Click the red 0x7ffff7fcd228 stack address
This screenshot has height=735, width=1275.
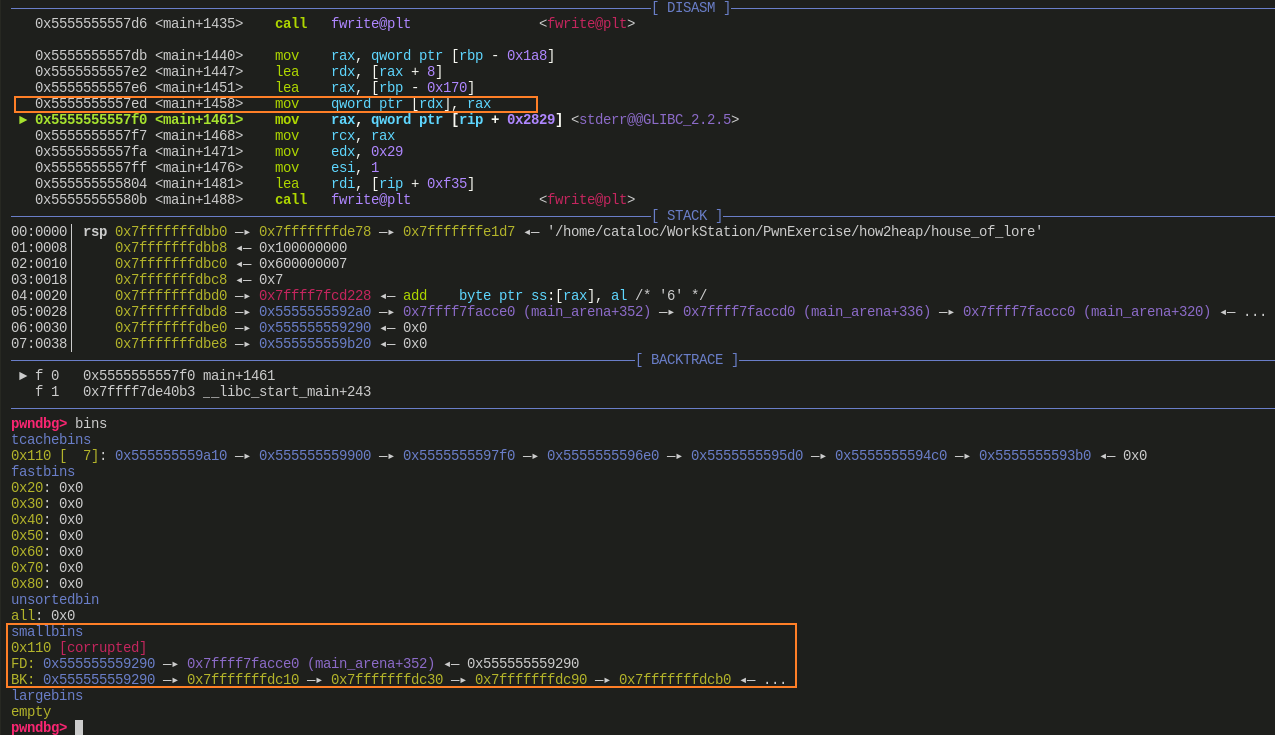coord(315,296)
